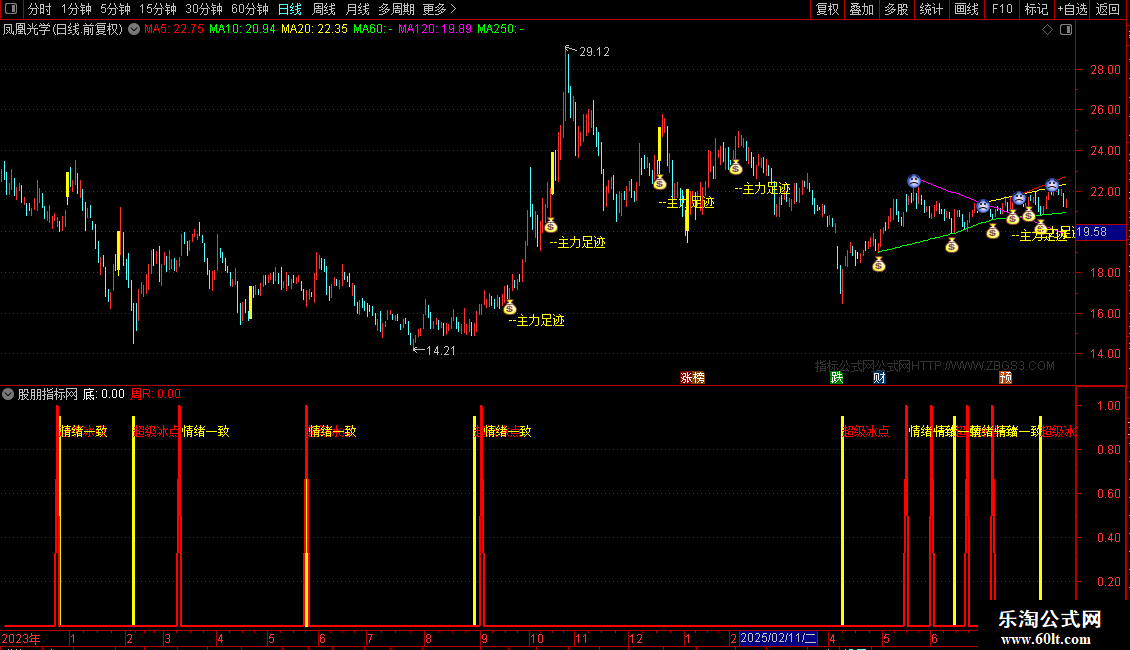Click the 14.21 low price label
The image size is (1130, 650).
[440, 351]
